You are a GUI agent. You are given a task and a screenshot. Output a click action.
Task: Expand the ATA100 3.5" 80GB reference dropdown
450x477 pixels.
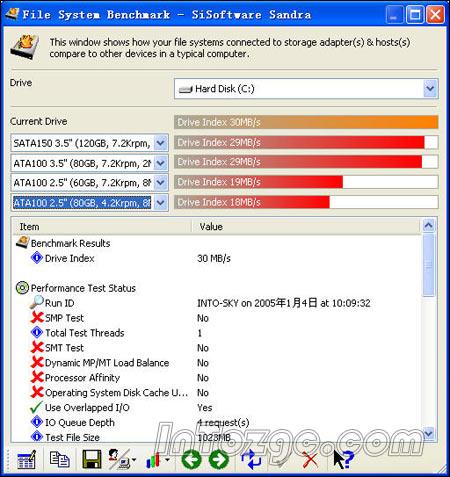(x=161, y=163)
